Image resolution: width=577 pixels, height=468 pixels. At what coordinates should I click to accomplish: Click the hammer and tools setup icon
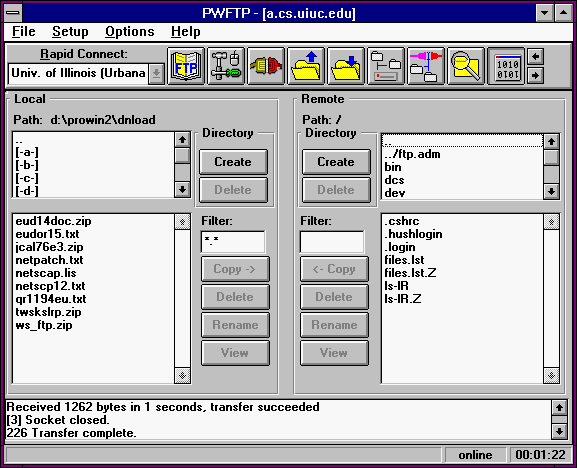pyautogui.click(x=226, y=66)
